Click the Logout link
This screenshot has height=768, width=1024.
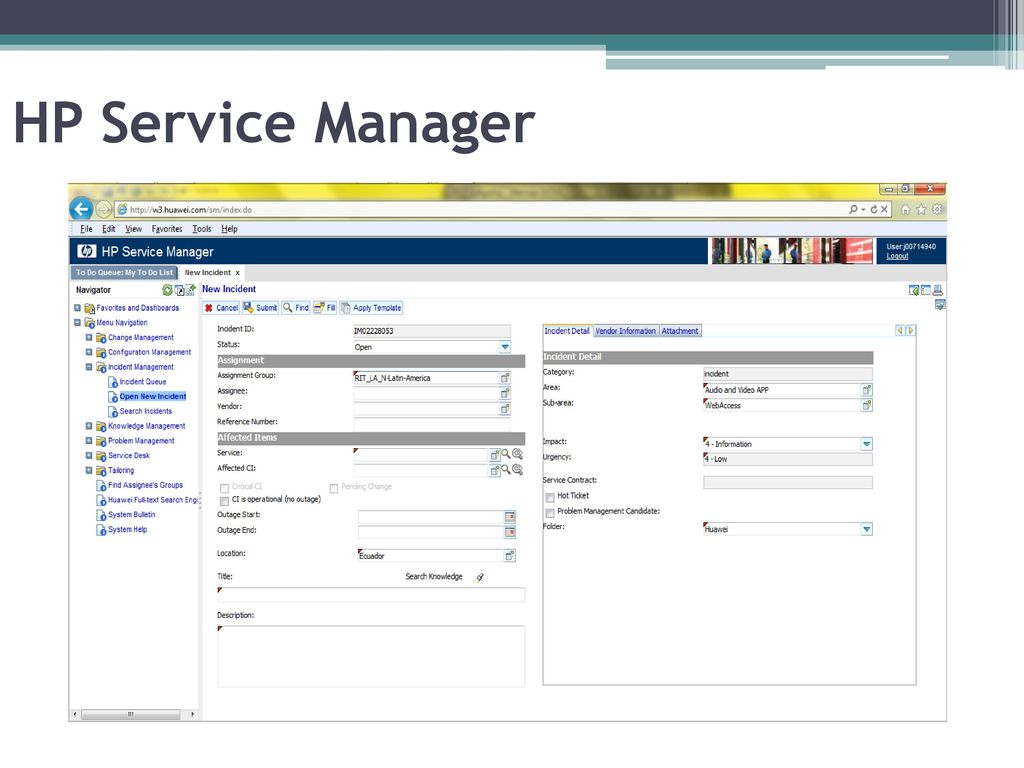click(x=897, y=256)
